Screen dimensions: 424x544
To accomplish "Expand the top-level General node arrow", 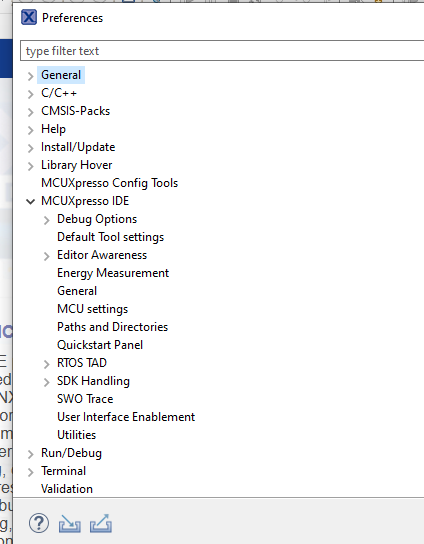I will (31, 76).
